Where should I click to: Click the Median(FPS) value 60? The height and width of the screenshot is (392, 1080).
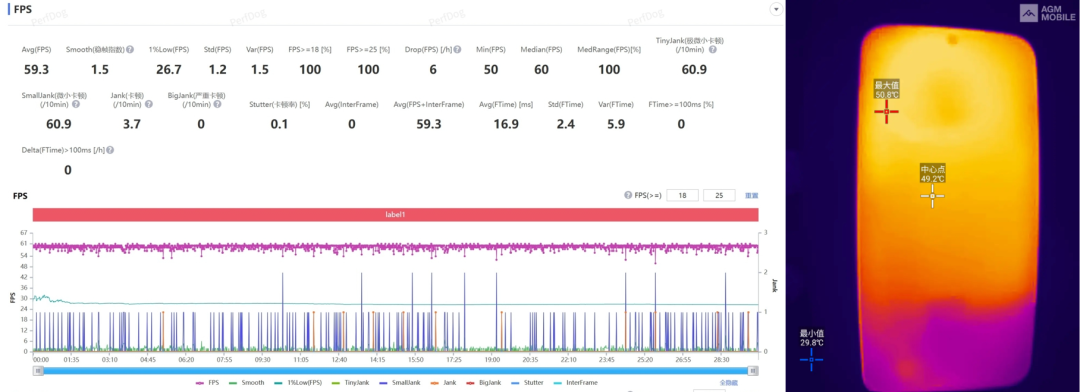pos(542,70)
